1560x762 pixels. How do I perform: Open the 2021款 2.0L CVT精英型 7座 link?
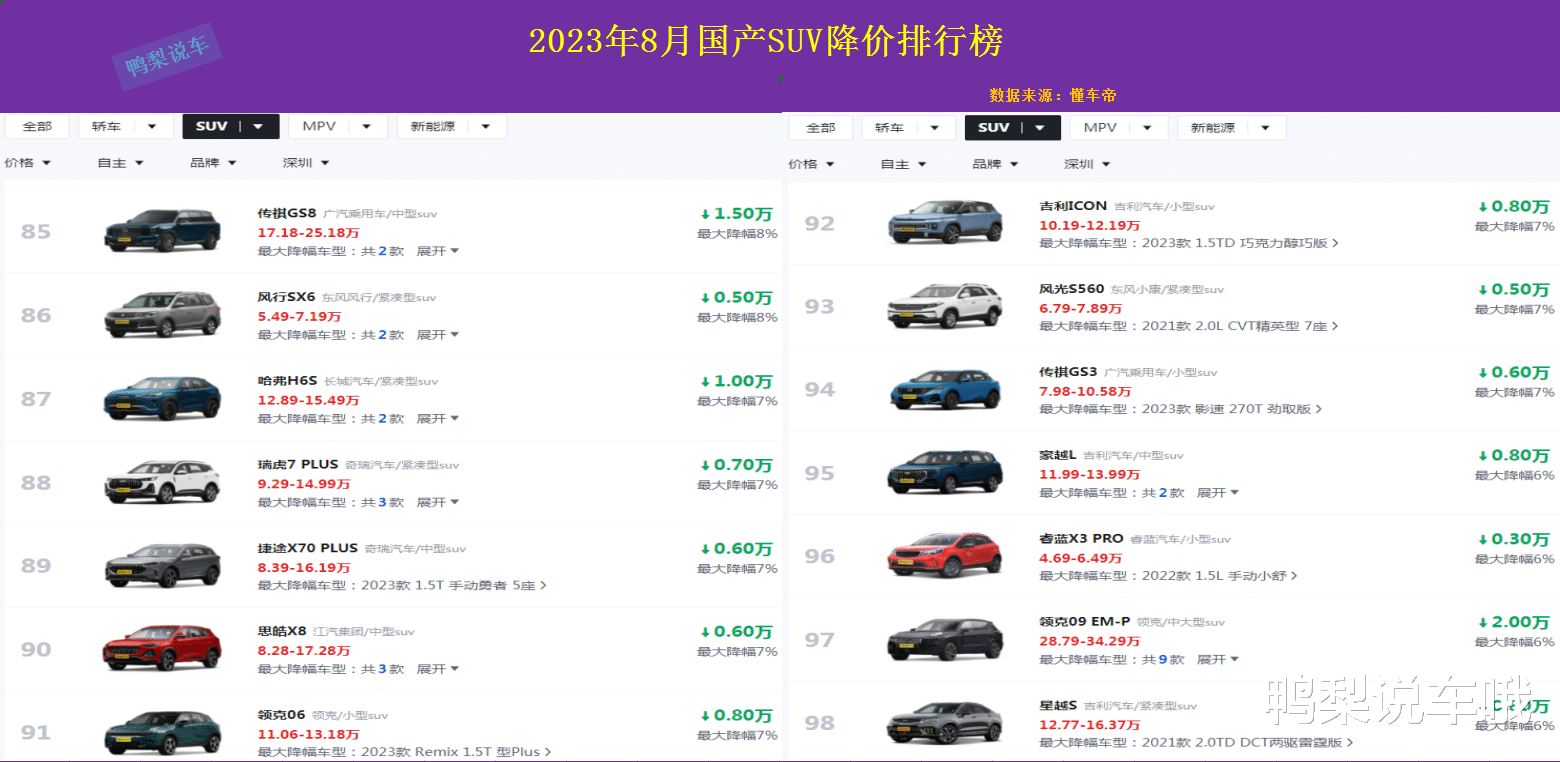(1240, 326)
